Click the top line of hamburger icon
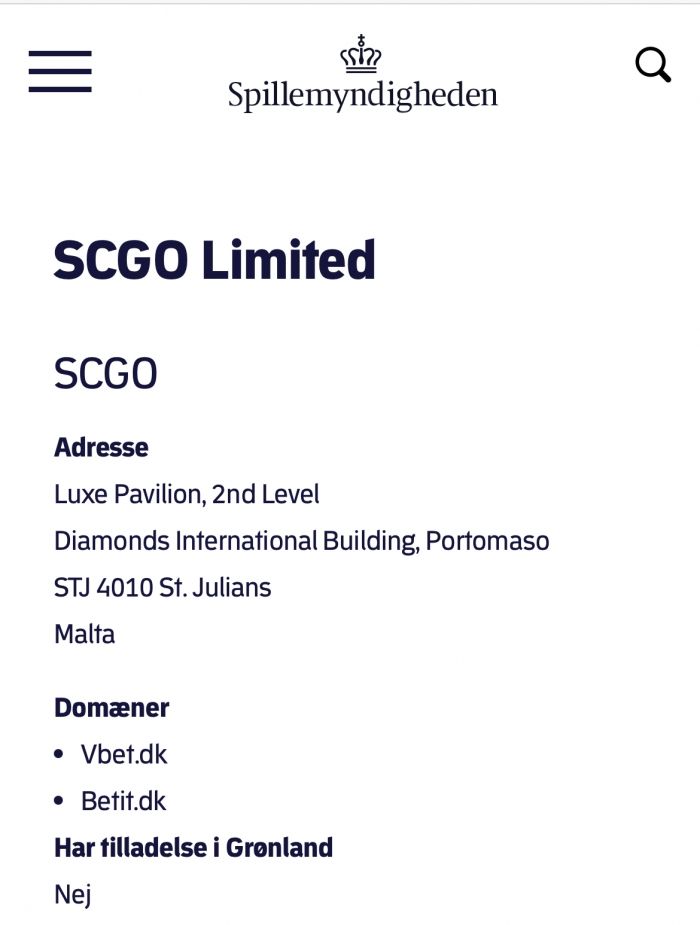This screenshot has width=700, height=925. (60, 54)
